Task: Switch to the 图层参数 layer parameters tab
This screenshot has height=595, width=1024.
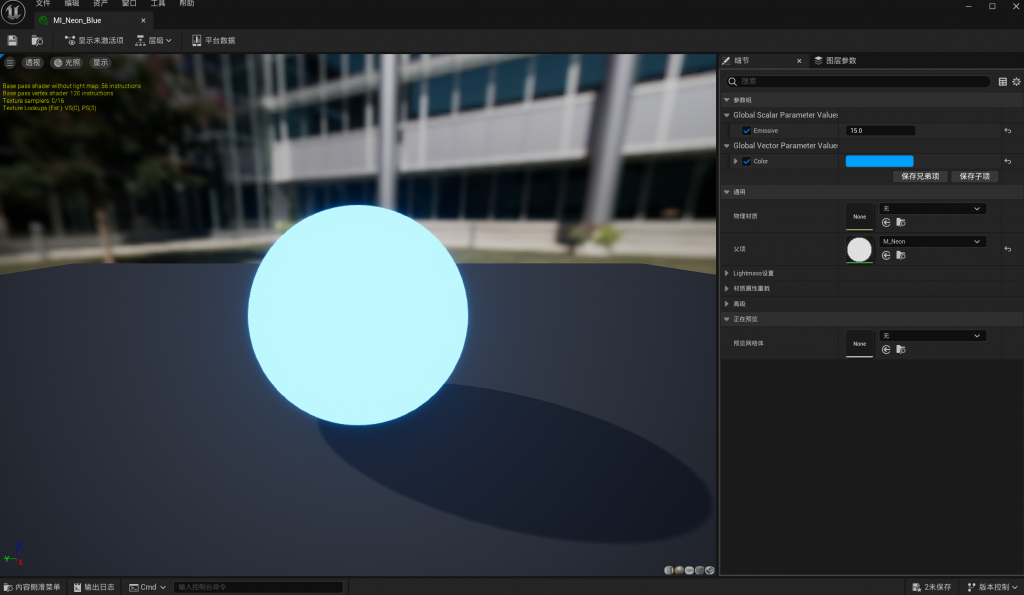Action: (x=835, y=61)
